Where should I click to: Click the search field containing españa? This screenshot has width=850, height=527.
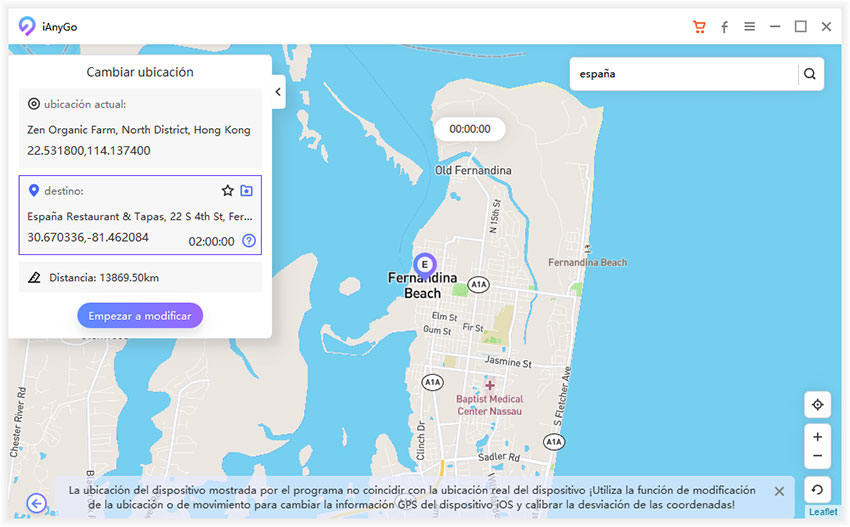tap(685, 73)
